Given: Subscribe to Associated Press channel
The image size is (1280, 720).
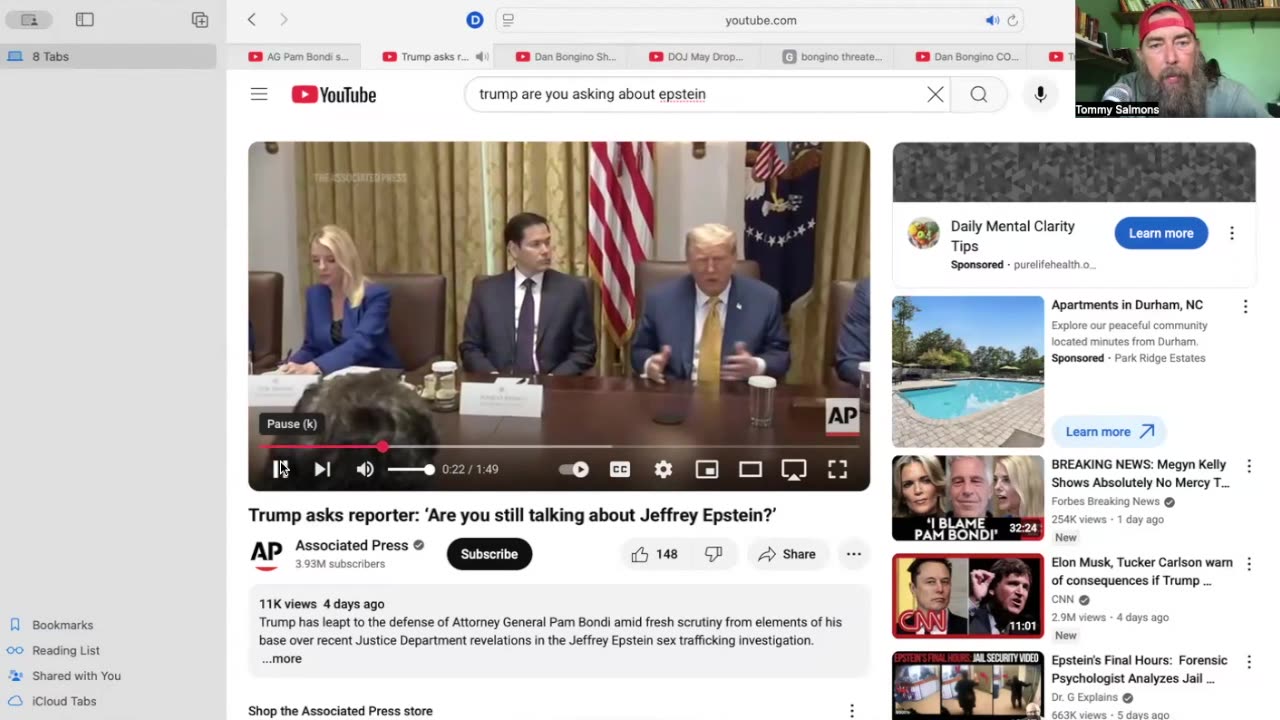Looking at the screenshot, I should [x=489, y=554].
